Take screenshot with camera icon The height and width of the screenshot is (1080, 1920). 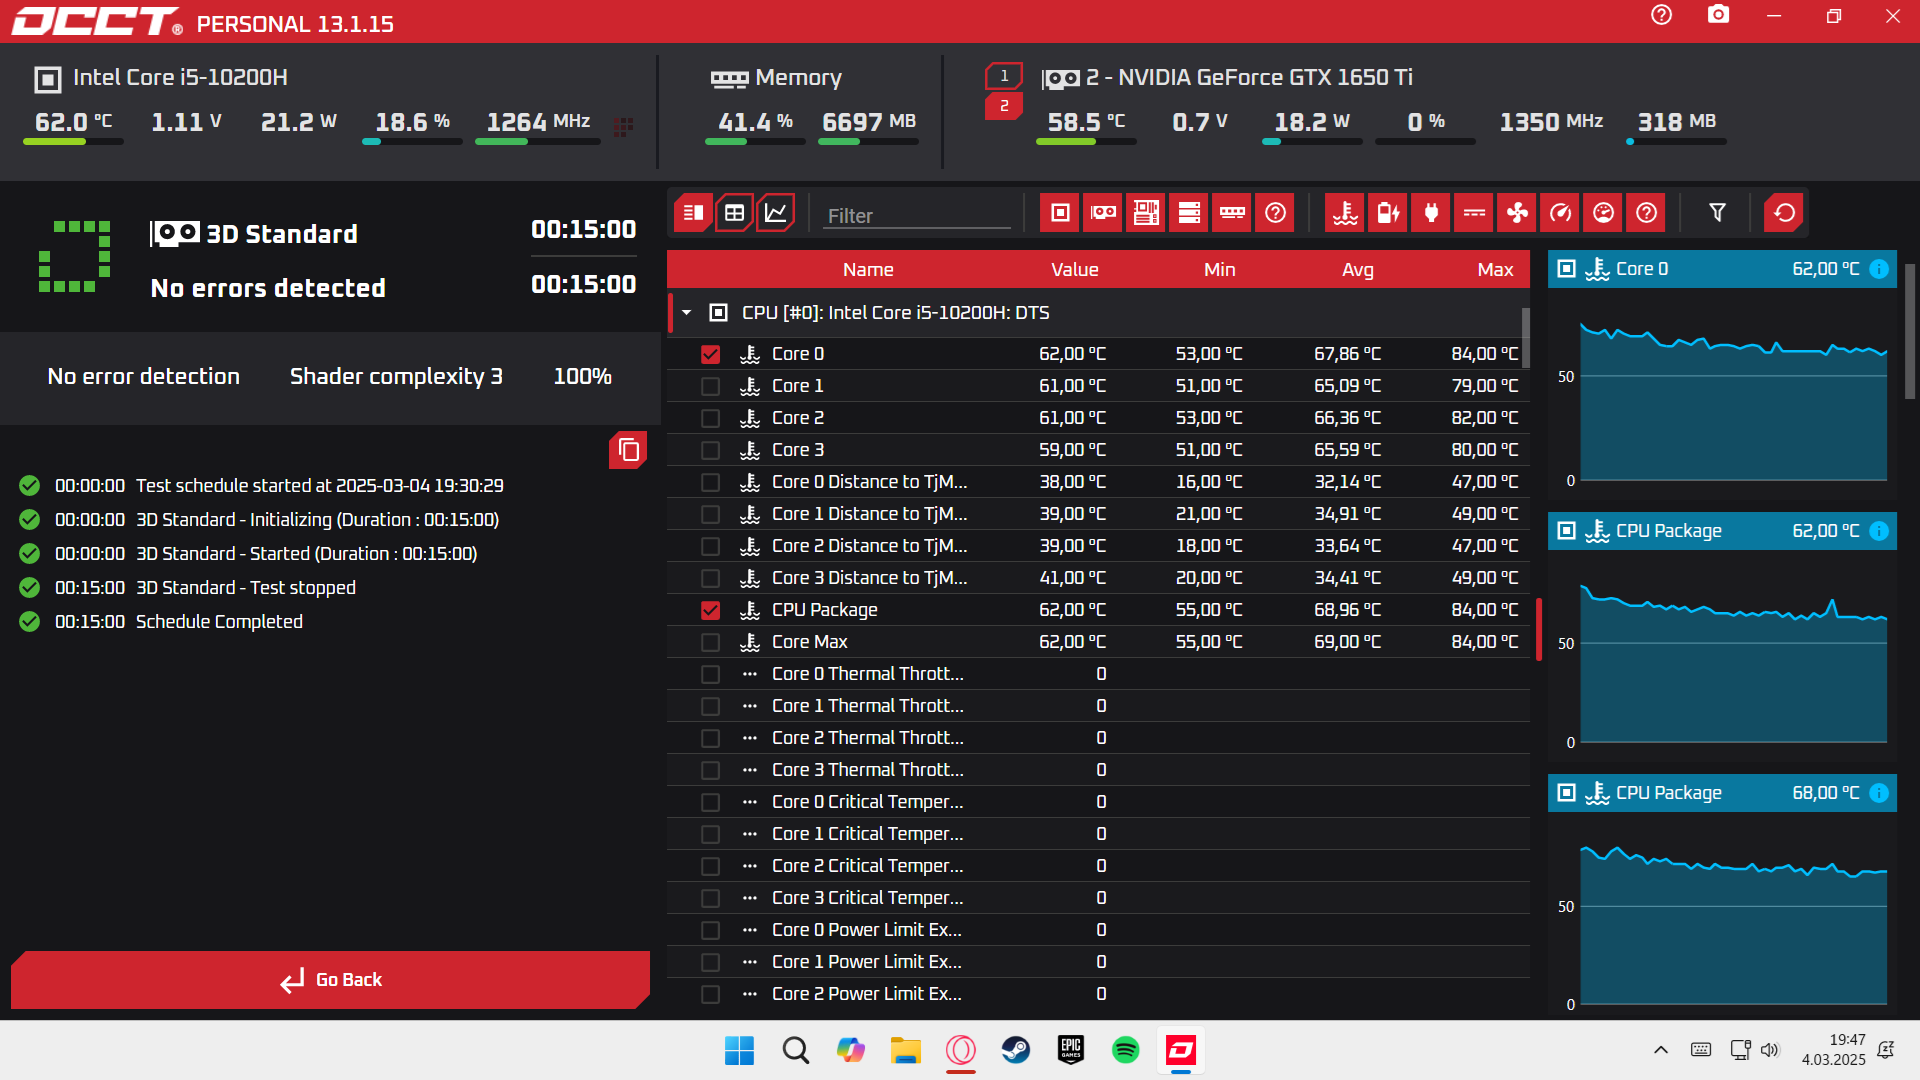tap(1718, 15)
